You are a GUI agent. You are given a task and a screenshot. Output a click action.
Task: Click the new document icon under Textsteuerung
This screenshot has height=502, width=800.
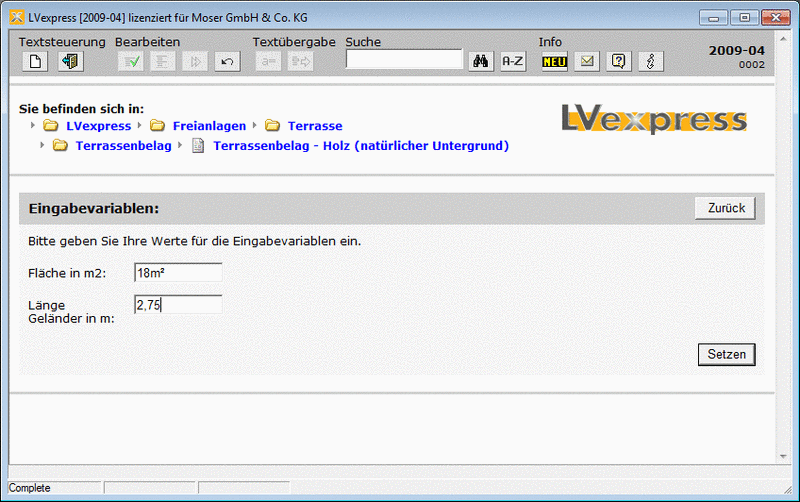click(x=35, y=62)
